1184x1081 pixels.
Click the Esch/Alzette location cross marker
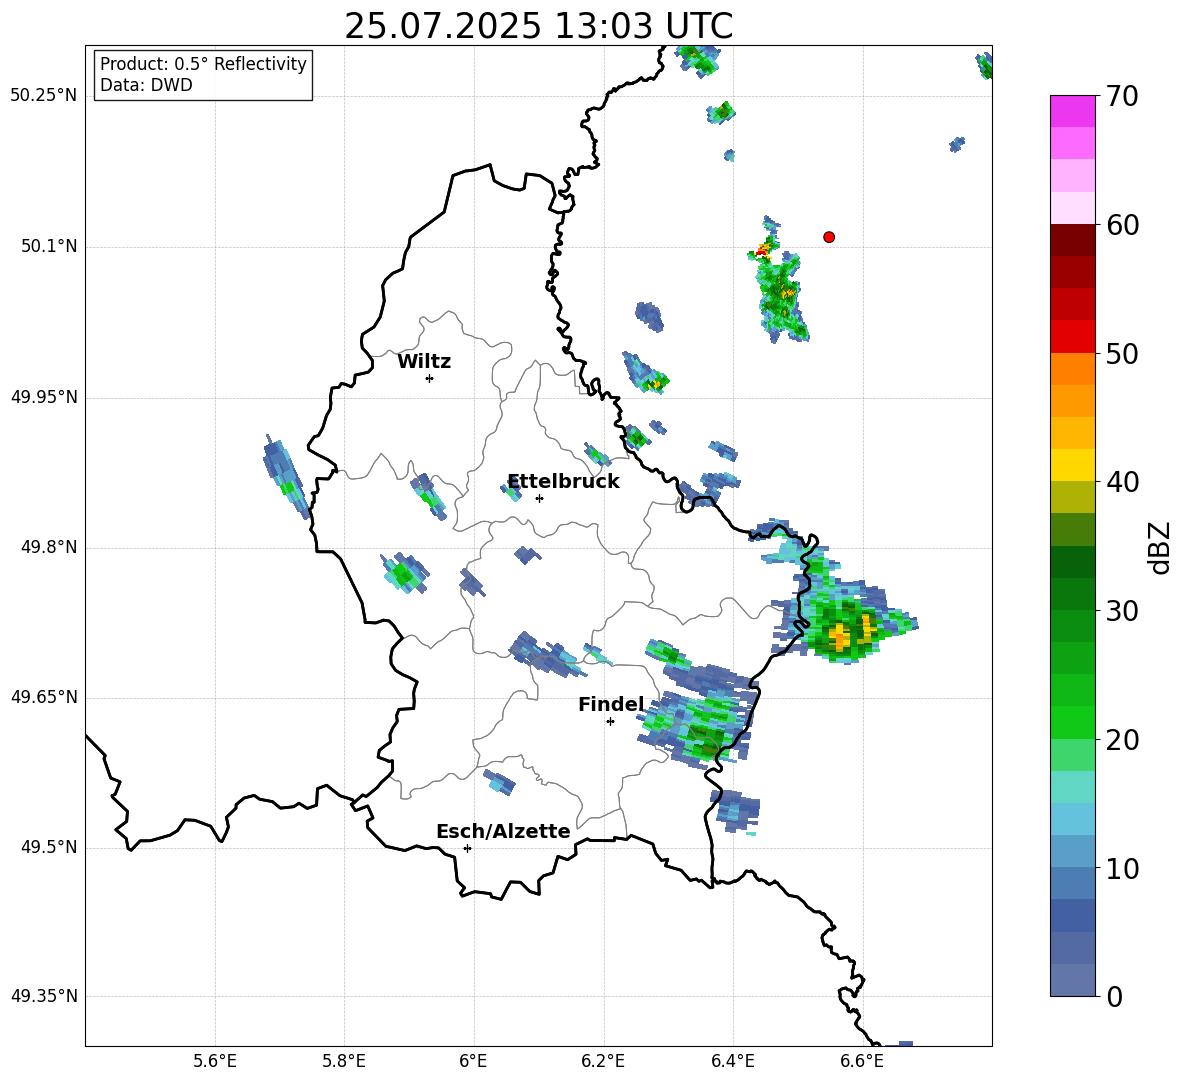pyautogui.click(x=467, y=848)
